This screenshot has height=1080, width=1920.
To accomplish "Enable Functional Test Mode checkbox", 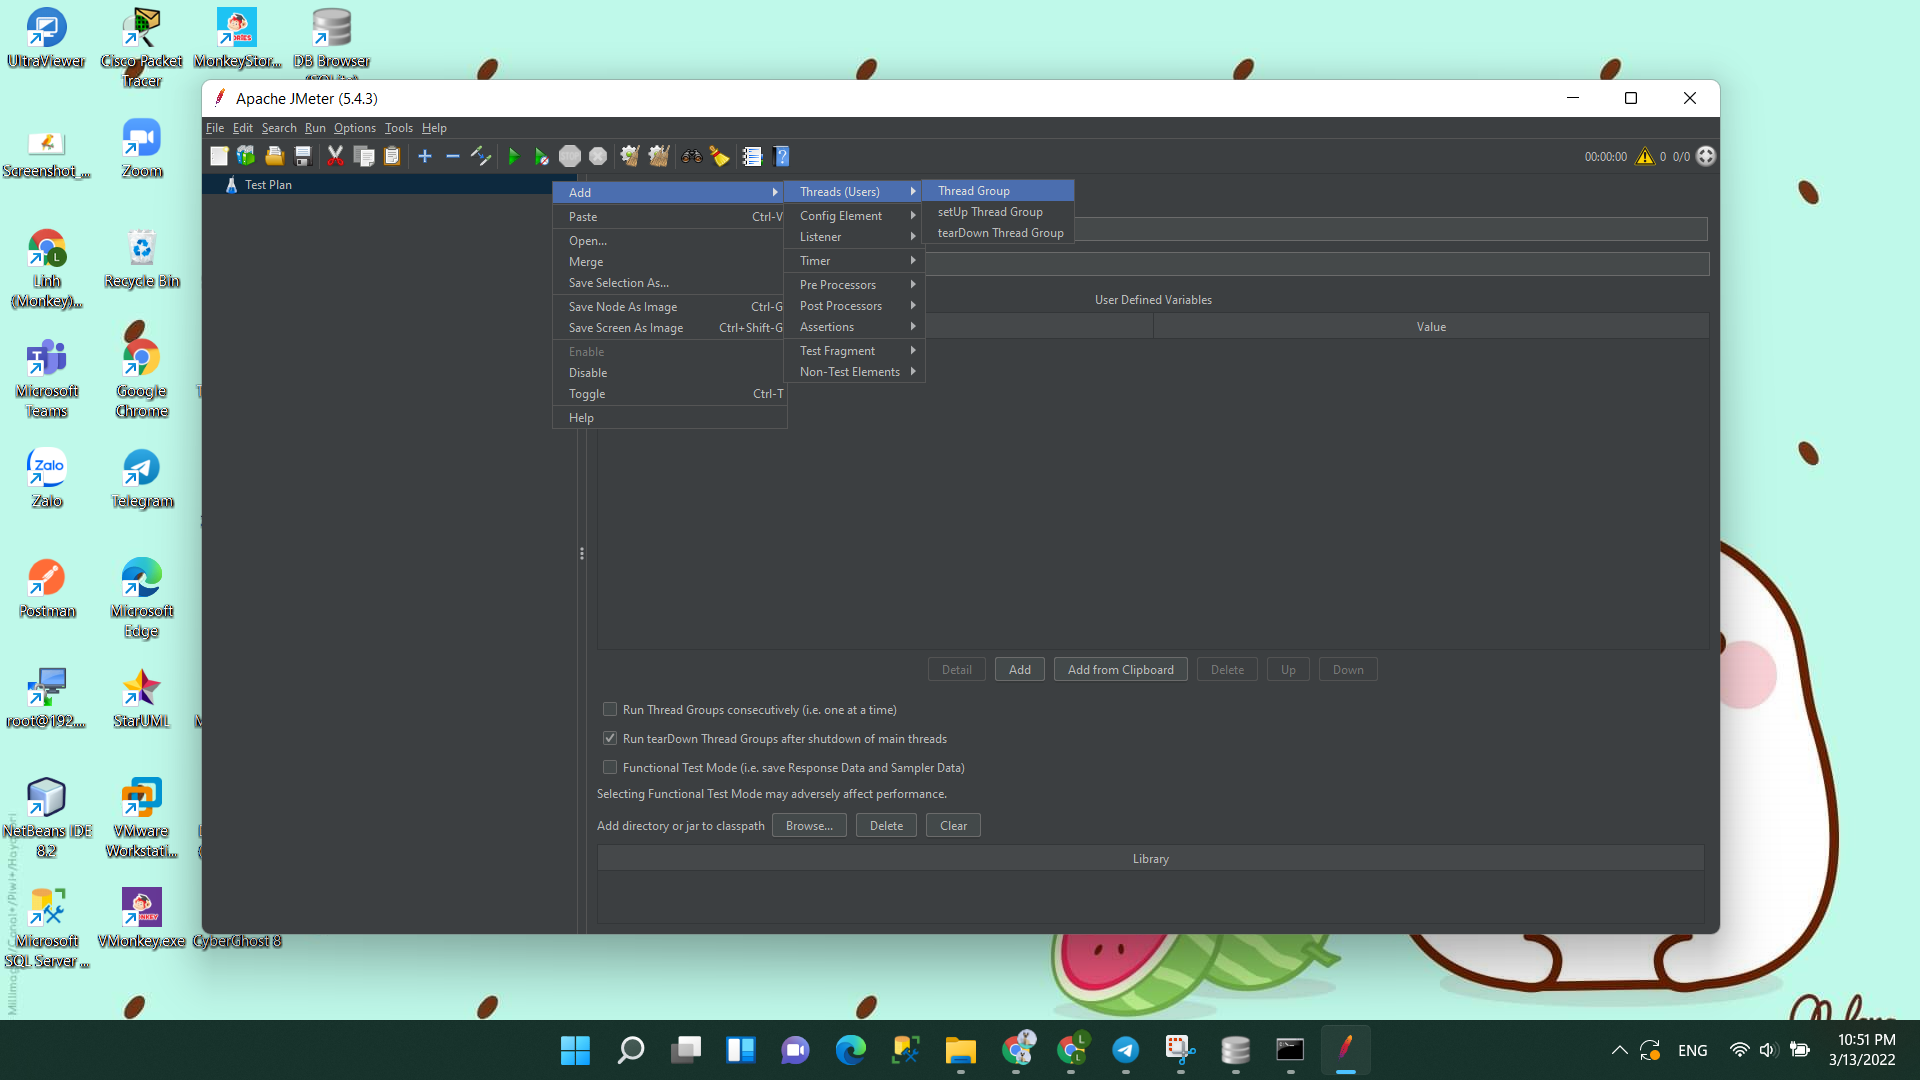I will coord(610,767).
